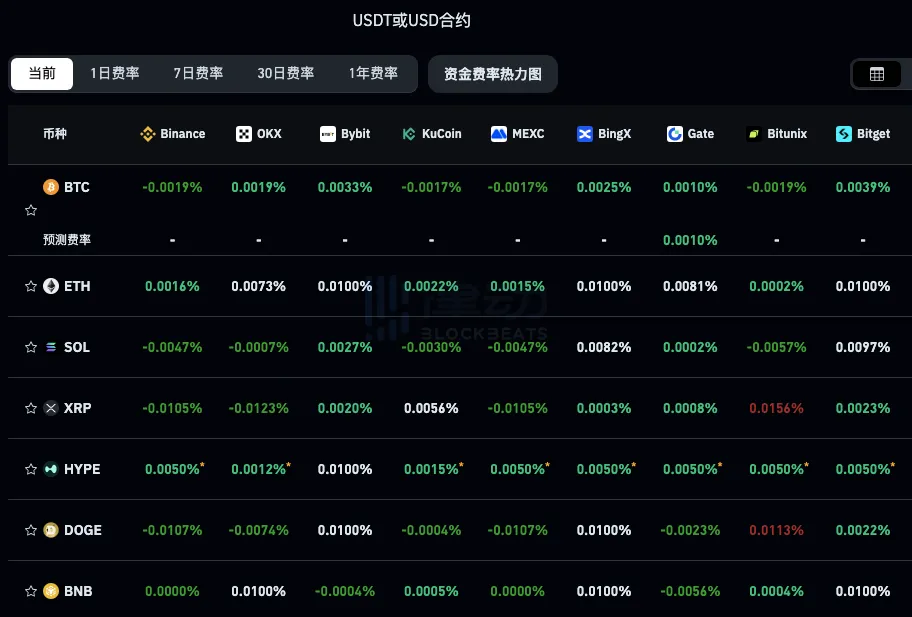This screenshot has height=617, width=912.
Task: Click the Binance exchange logo
Action: point(148,134)
